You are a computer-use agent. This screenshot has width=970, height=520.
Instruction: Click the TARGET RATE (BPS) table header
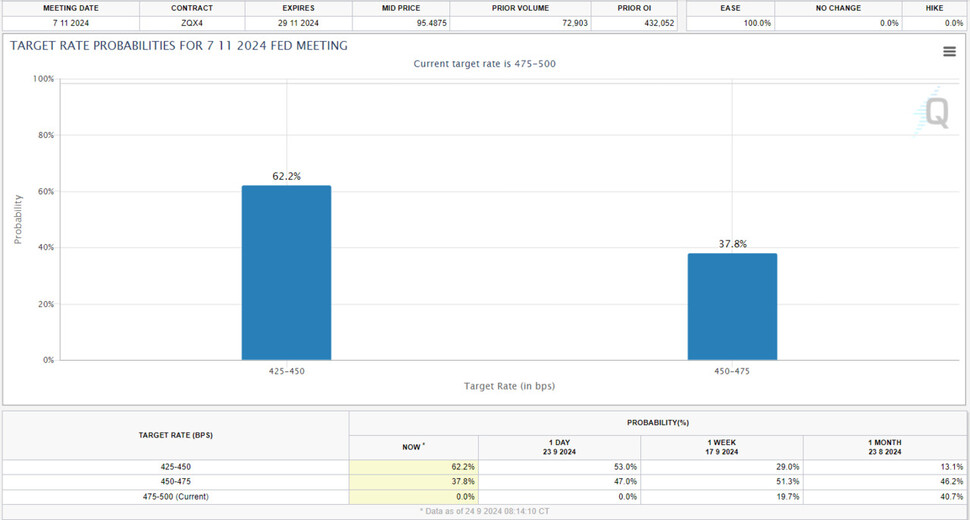point(175,435)
